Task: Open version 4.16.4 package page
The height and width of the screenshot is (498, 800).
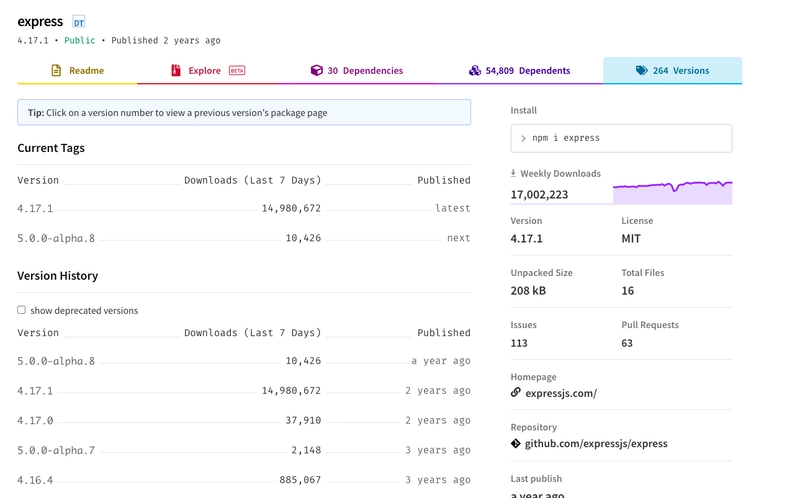Action: pos(35,480)
